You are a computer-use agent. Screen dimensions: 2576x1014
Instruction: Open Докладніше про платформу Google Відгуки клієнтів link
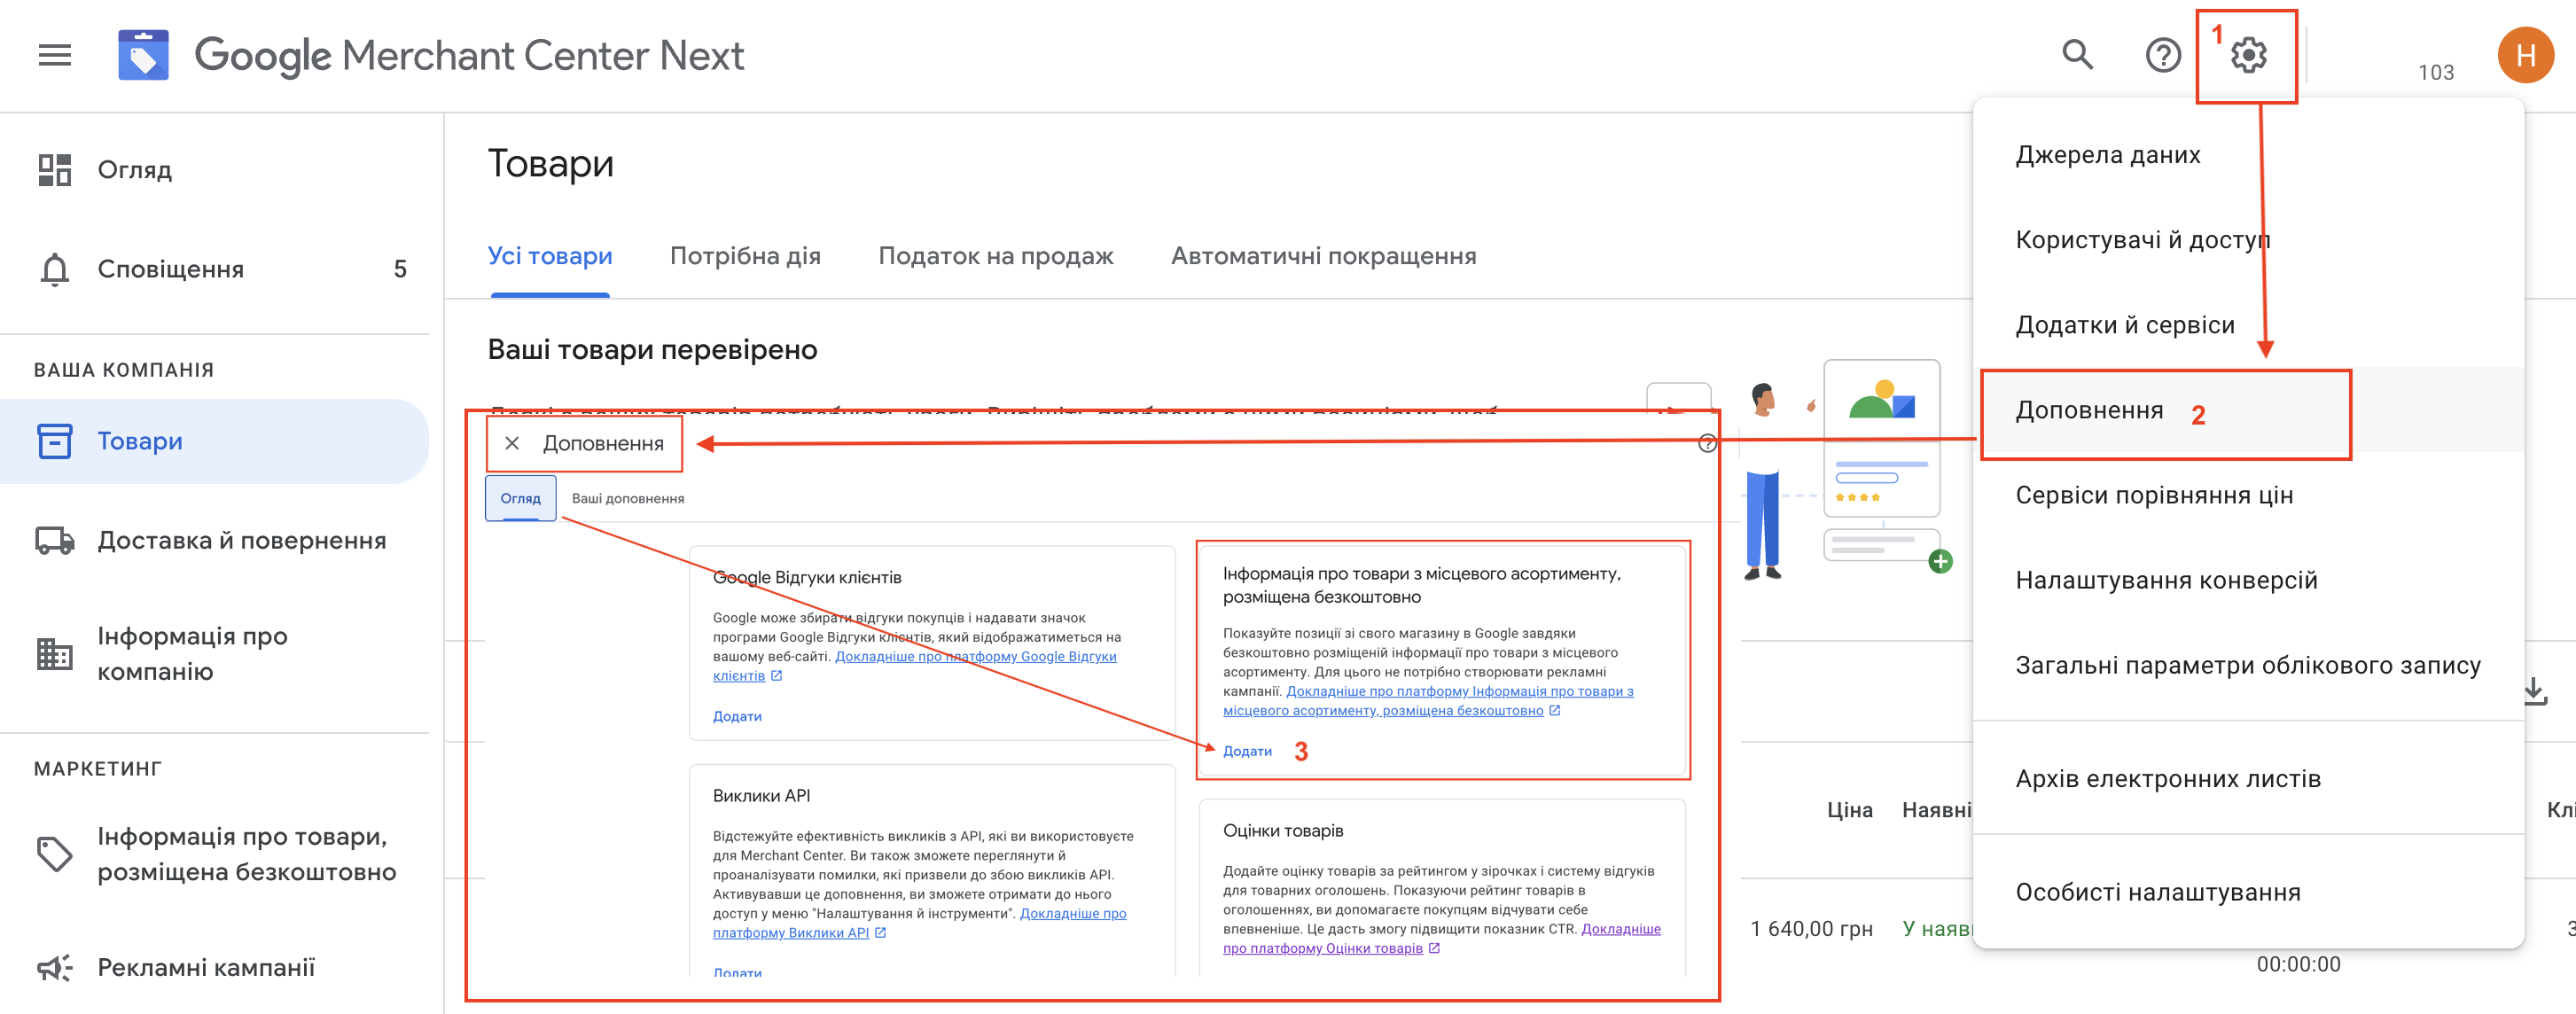point(914,666)
